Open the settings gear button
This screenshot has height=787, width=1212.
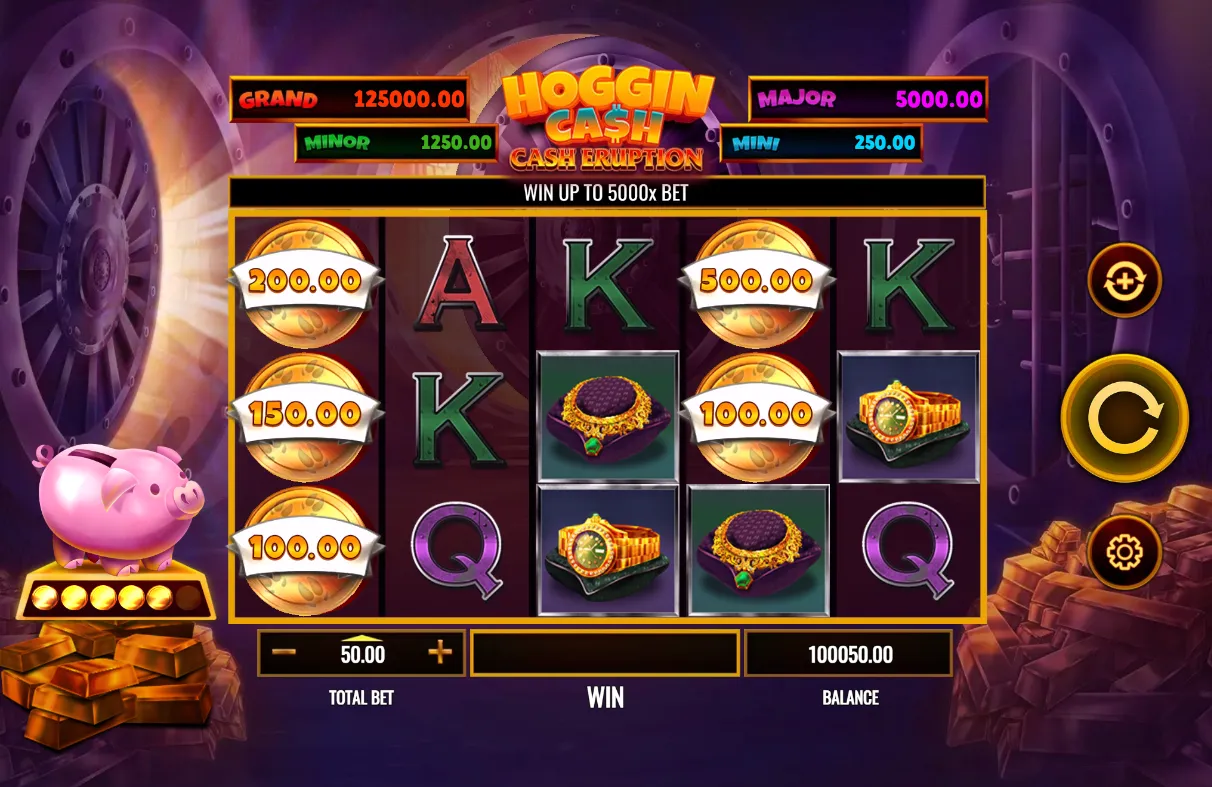1124,551
